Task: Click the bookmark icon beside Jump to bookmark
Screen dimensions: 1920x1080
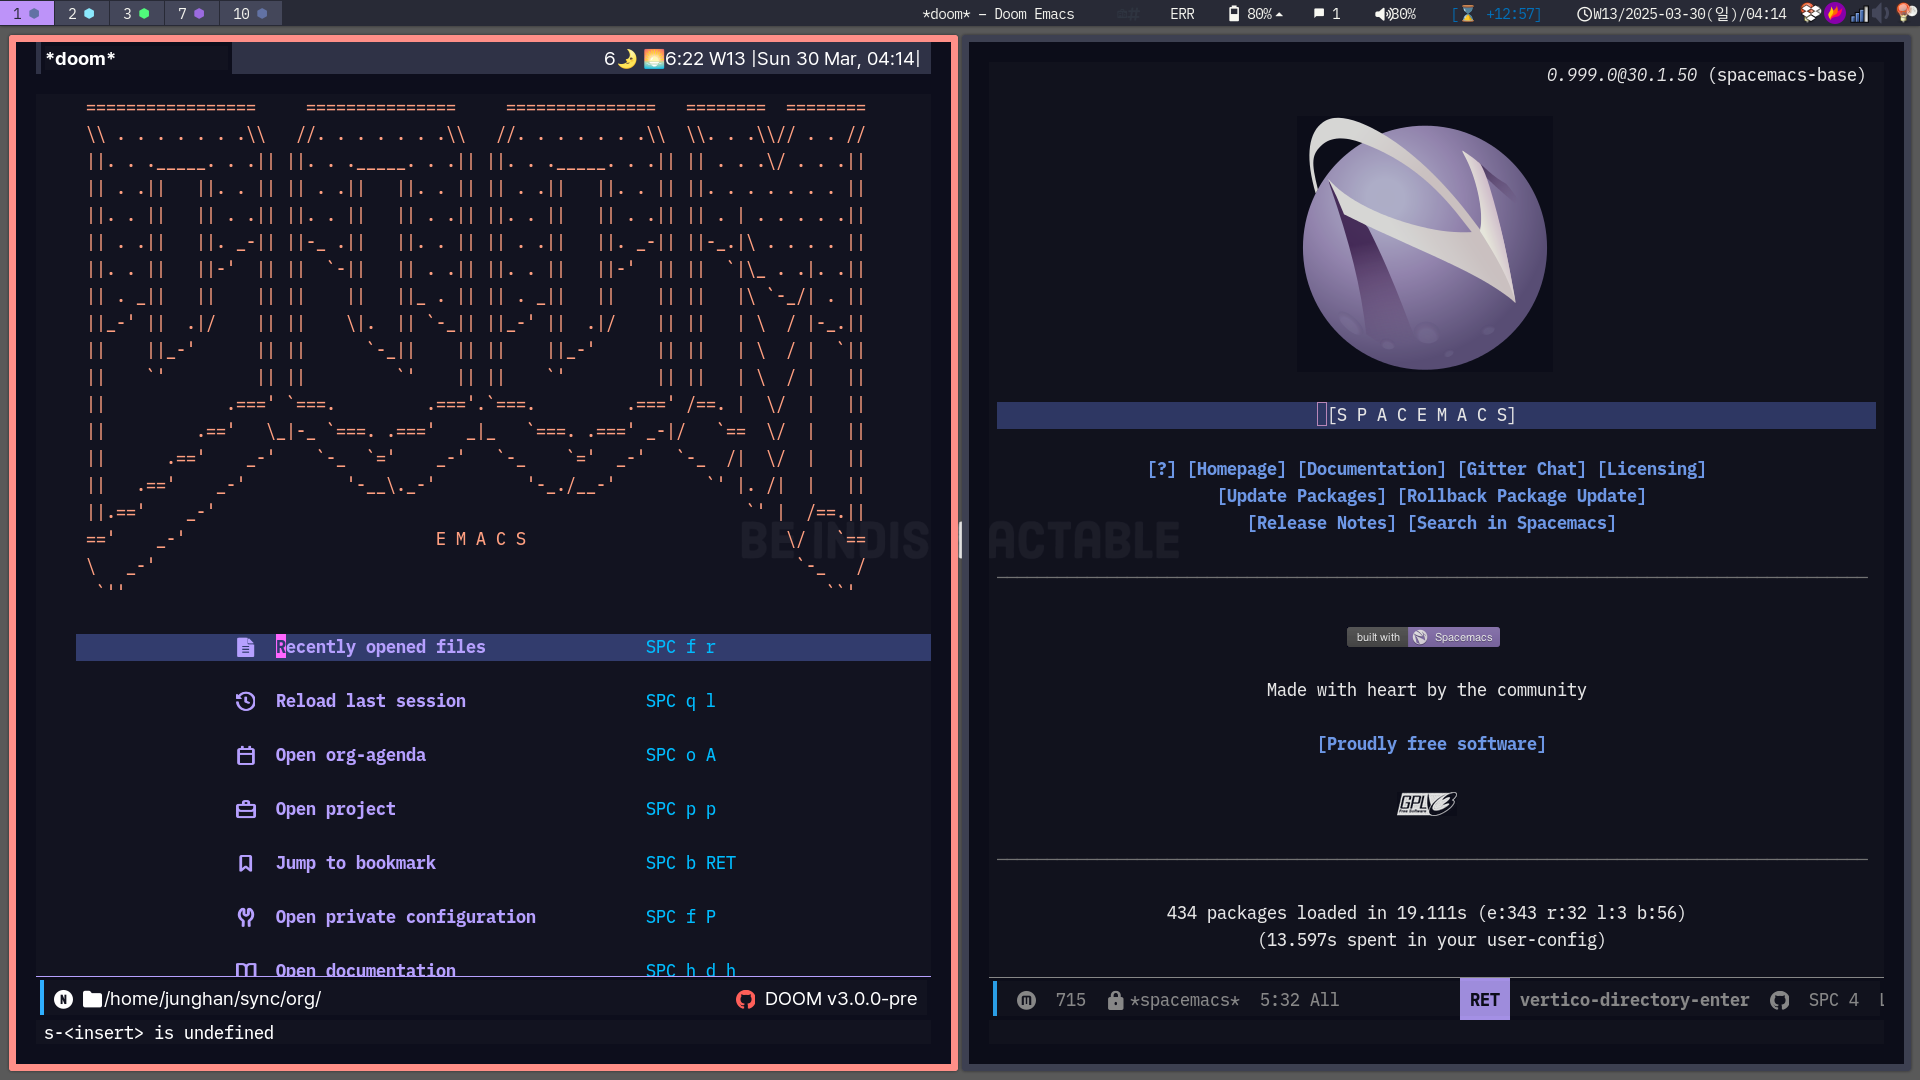Action: [245, 864]
